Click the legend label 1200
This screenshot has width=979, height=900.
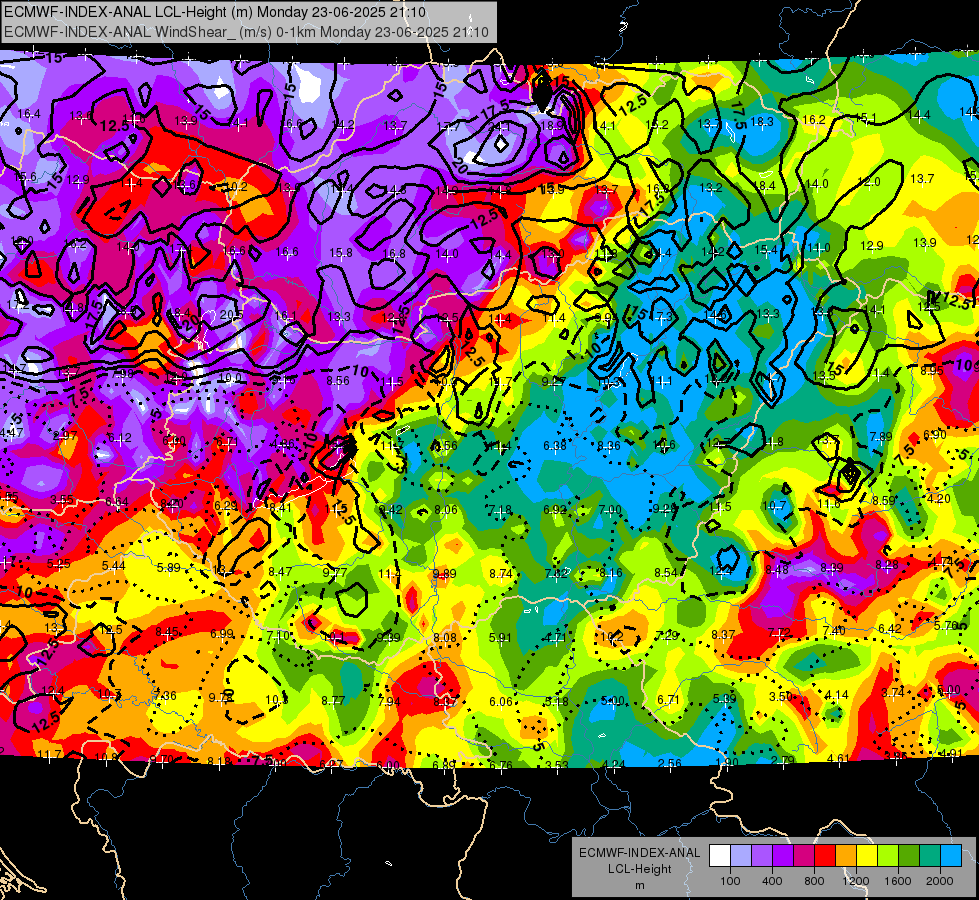click(x=856, y=881)
